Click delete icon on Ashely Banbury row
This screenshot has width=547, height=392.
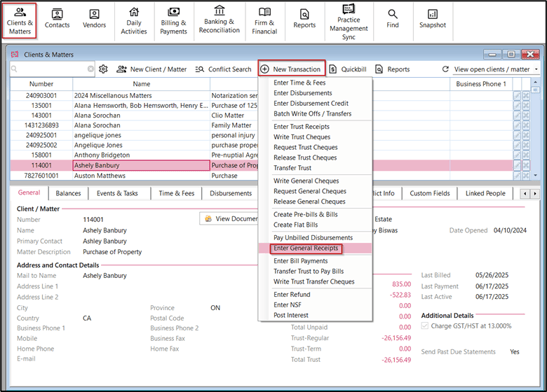coord(526,165)
